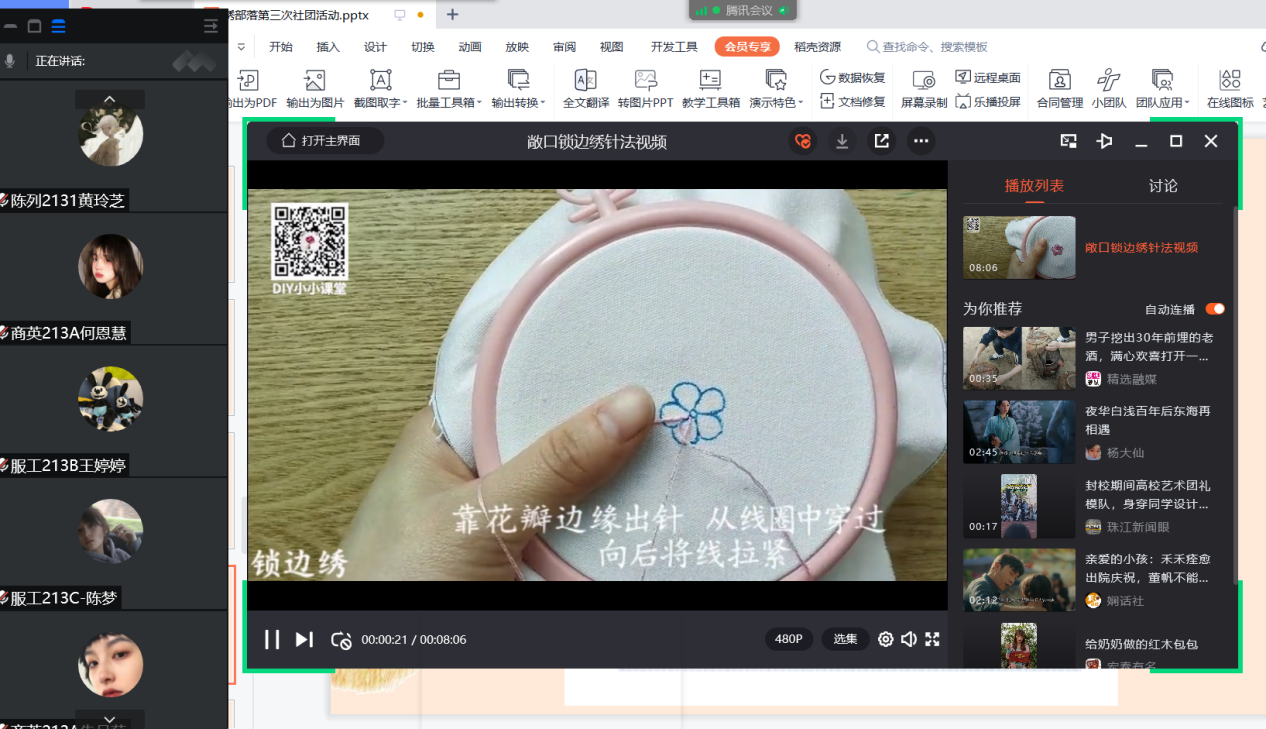Open playlist item 敞口锁边绣针法视频
The image size is (1266, 729).
click(1141, 247)
